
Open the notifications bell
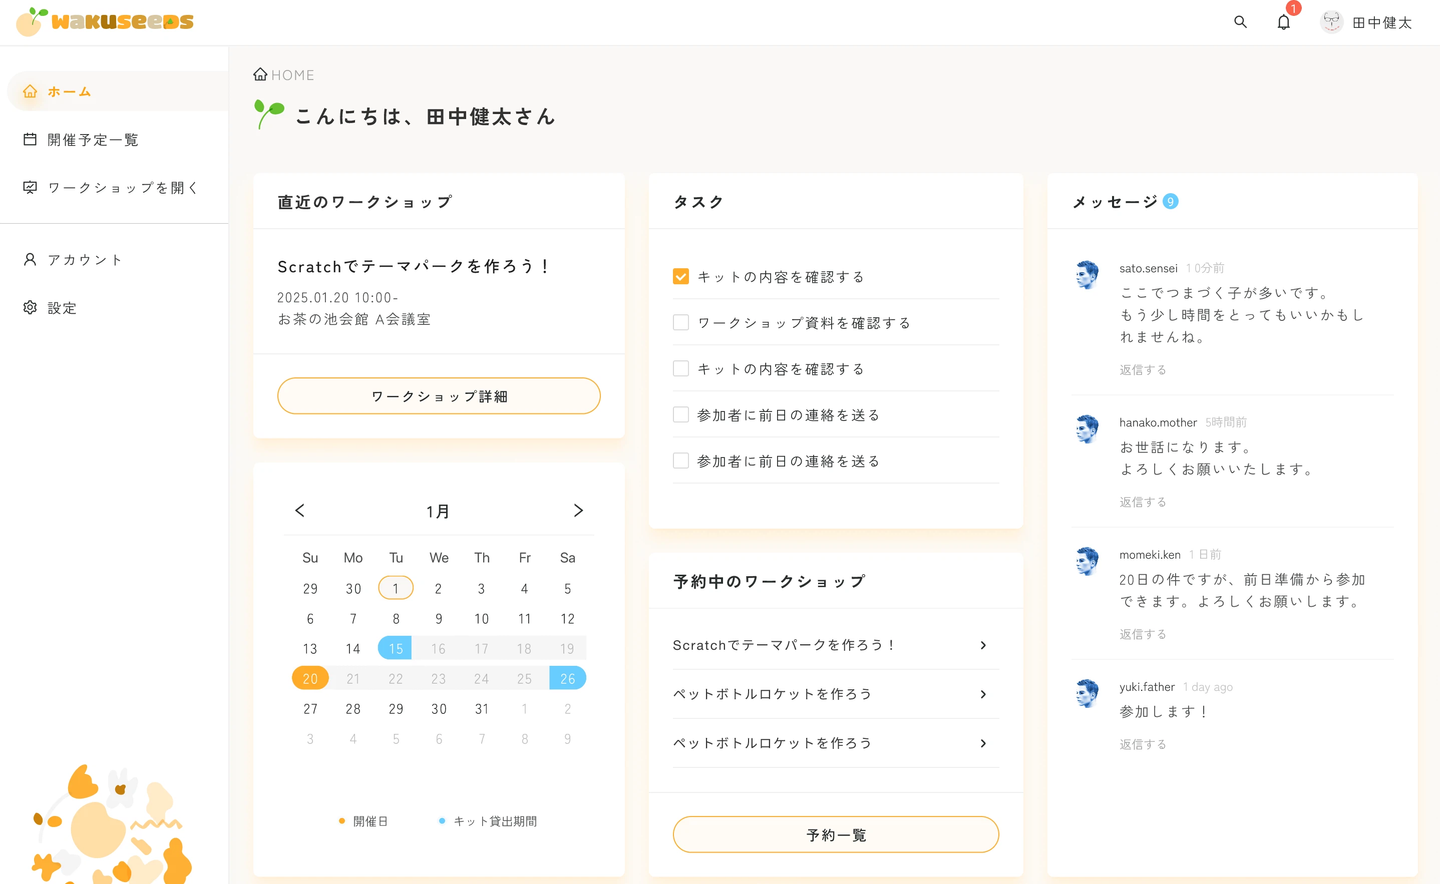coord(1283,22)
